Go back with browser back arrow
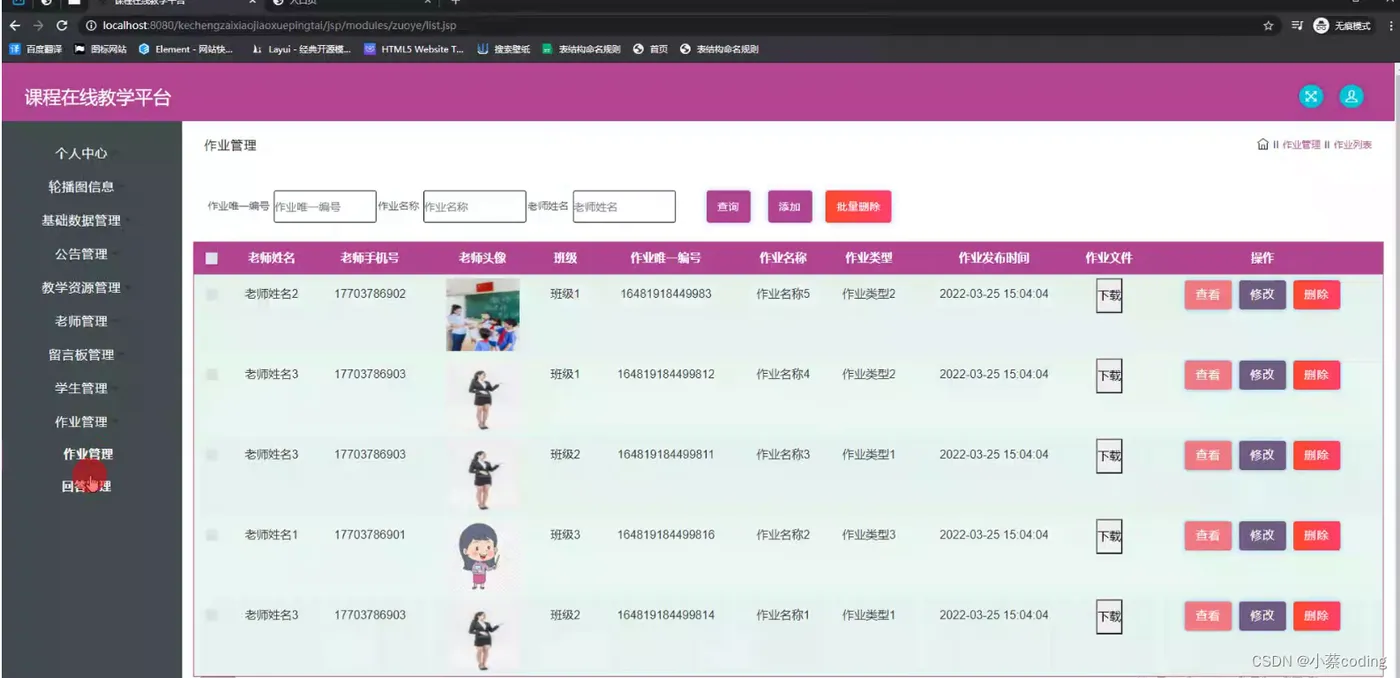 [x=14, y=25]
